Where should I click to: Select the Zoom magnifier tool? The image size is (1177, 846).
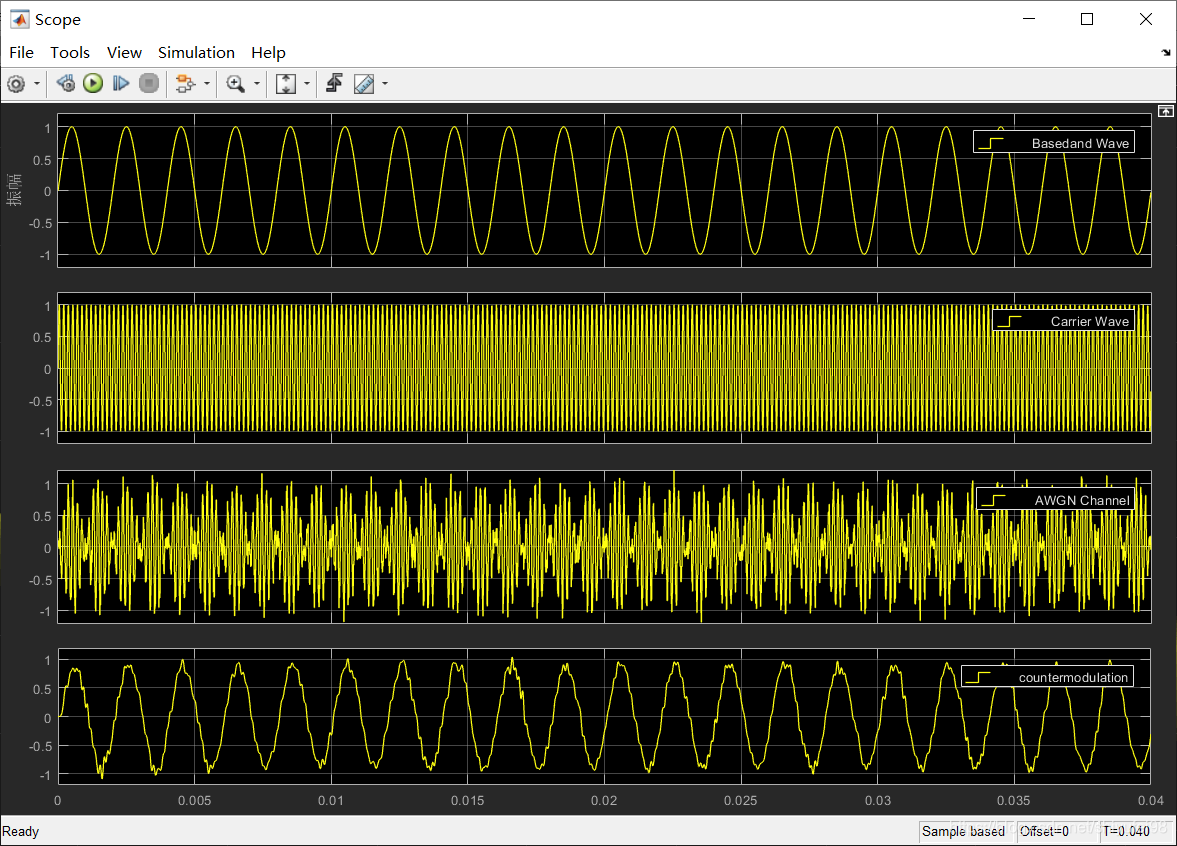click(x=236, y=83)
